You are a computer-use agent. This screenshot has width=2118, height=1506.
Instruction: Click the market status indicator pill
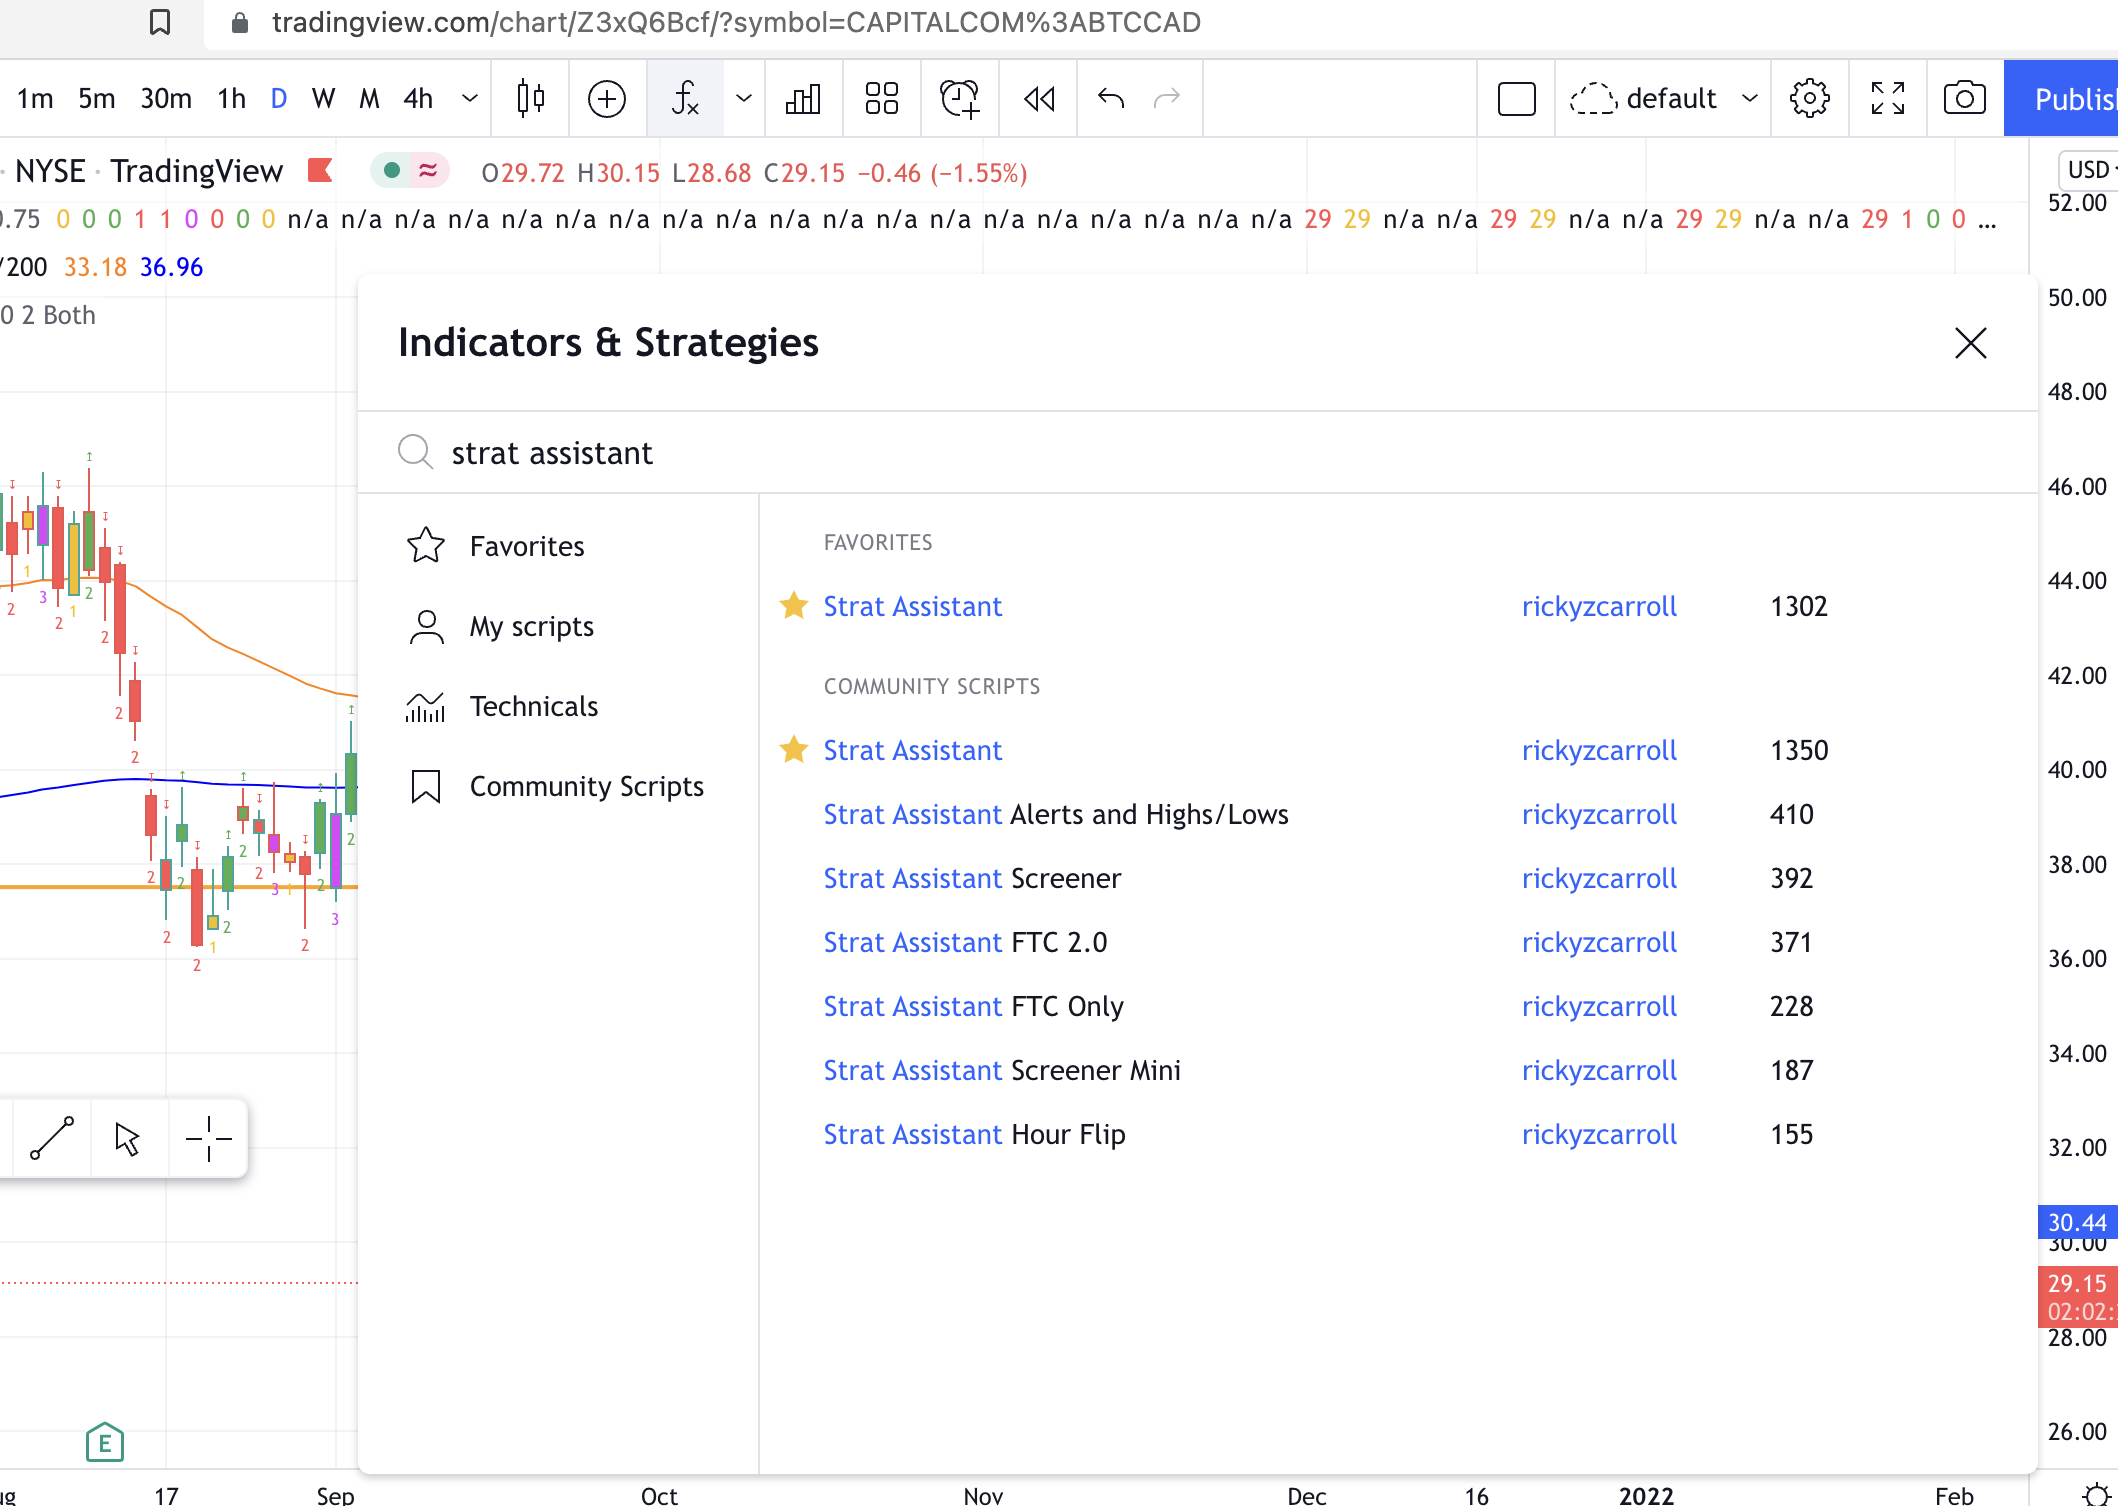click(x=409, y=171)
